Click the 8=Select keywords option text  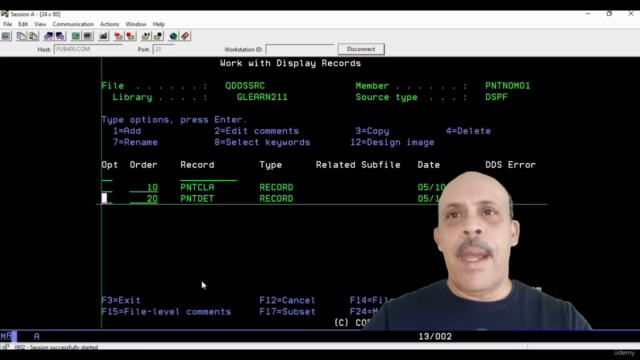(262, 142)
